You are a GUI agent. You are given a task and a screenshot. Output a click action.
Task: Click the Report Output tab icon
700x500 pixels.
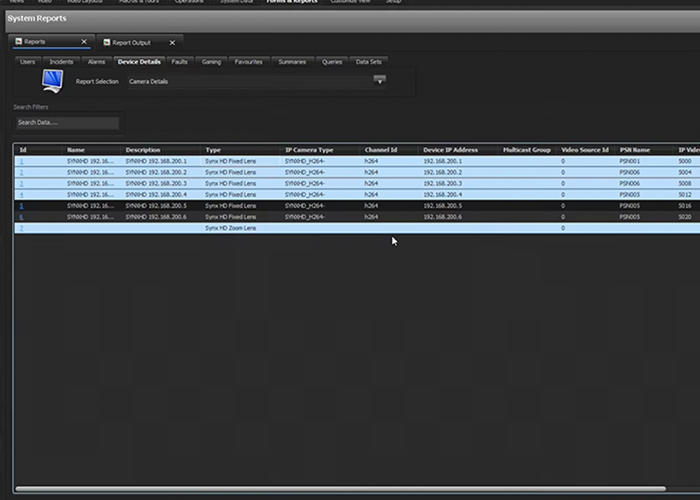(x=107, y=42)
